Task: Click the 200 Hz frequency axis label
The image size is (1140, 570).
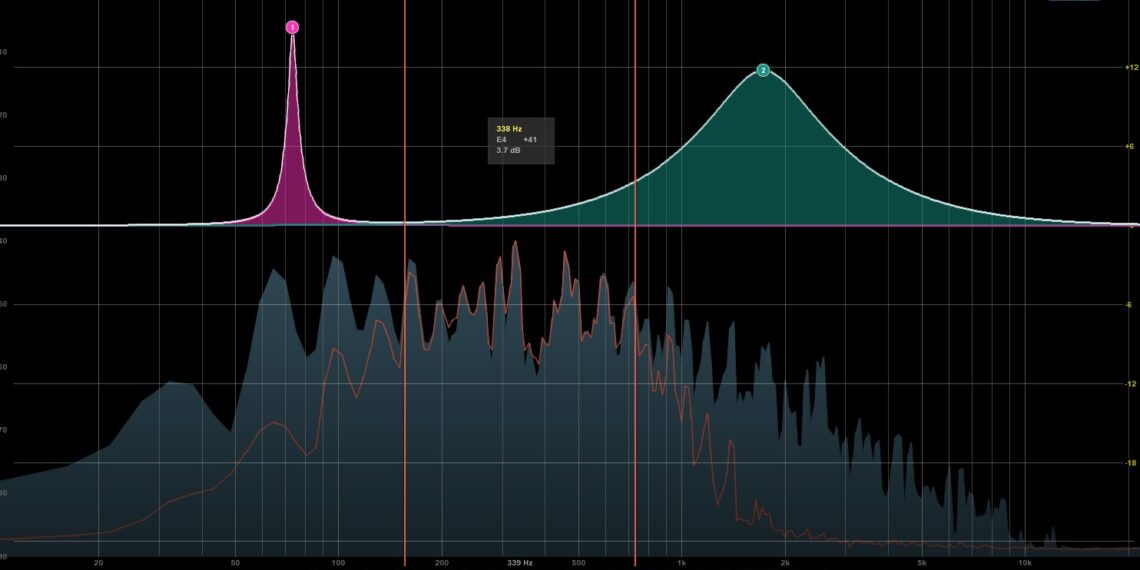Action: click(x=441, y=563)
